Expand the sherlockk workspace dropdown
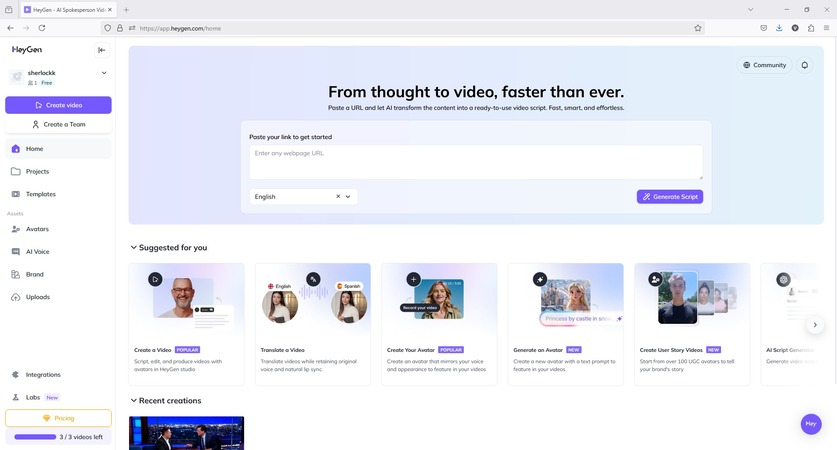Viewport: 837px width, 450px height. point(104,73)
